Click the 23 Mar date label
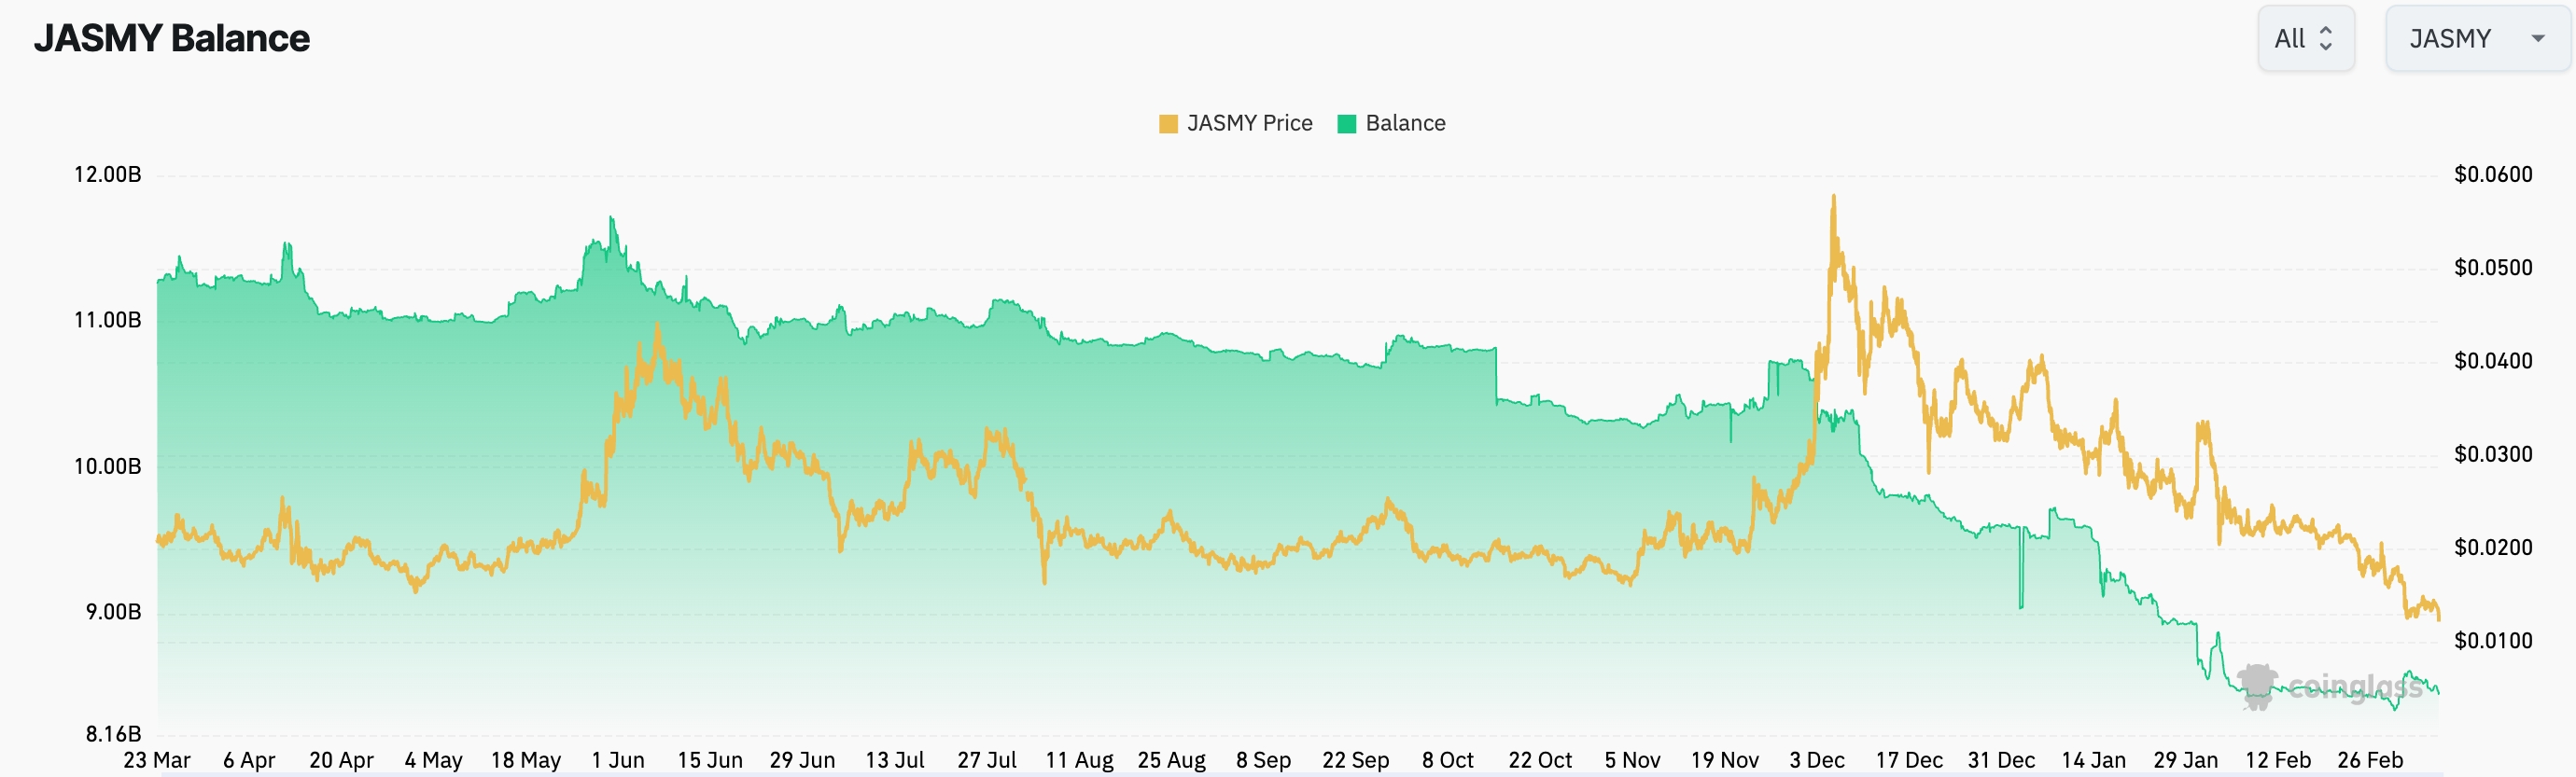This screenshot has height=777, width=2576. pos(157,760)
